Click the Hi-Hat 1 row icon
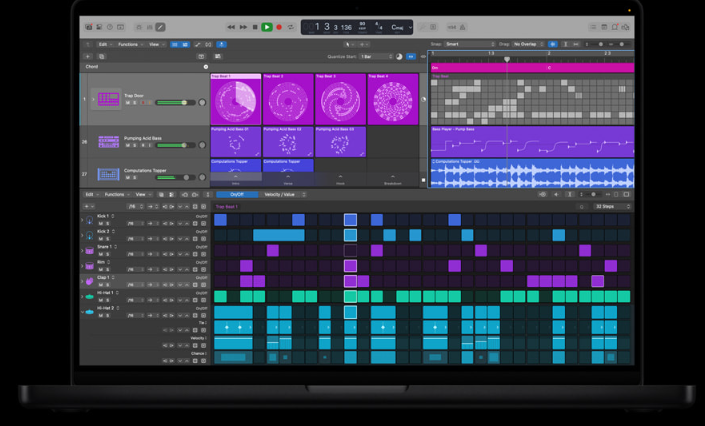The image size is (705, 426). click(89, 297)
